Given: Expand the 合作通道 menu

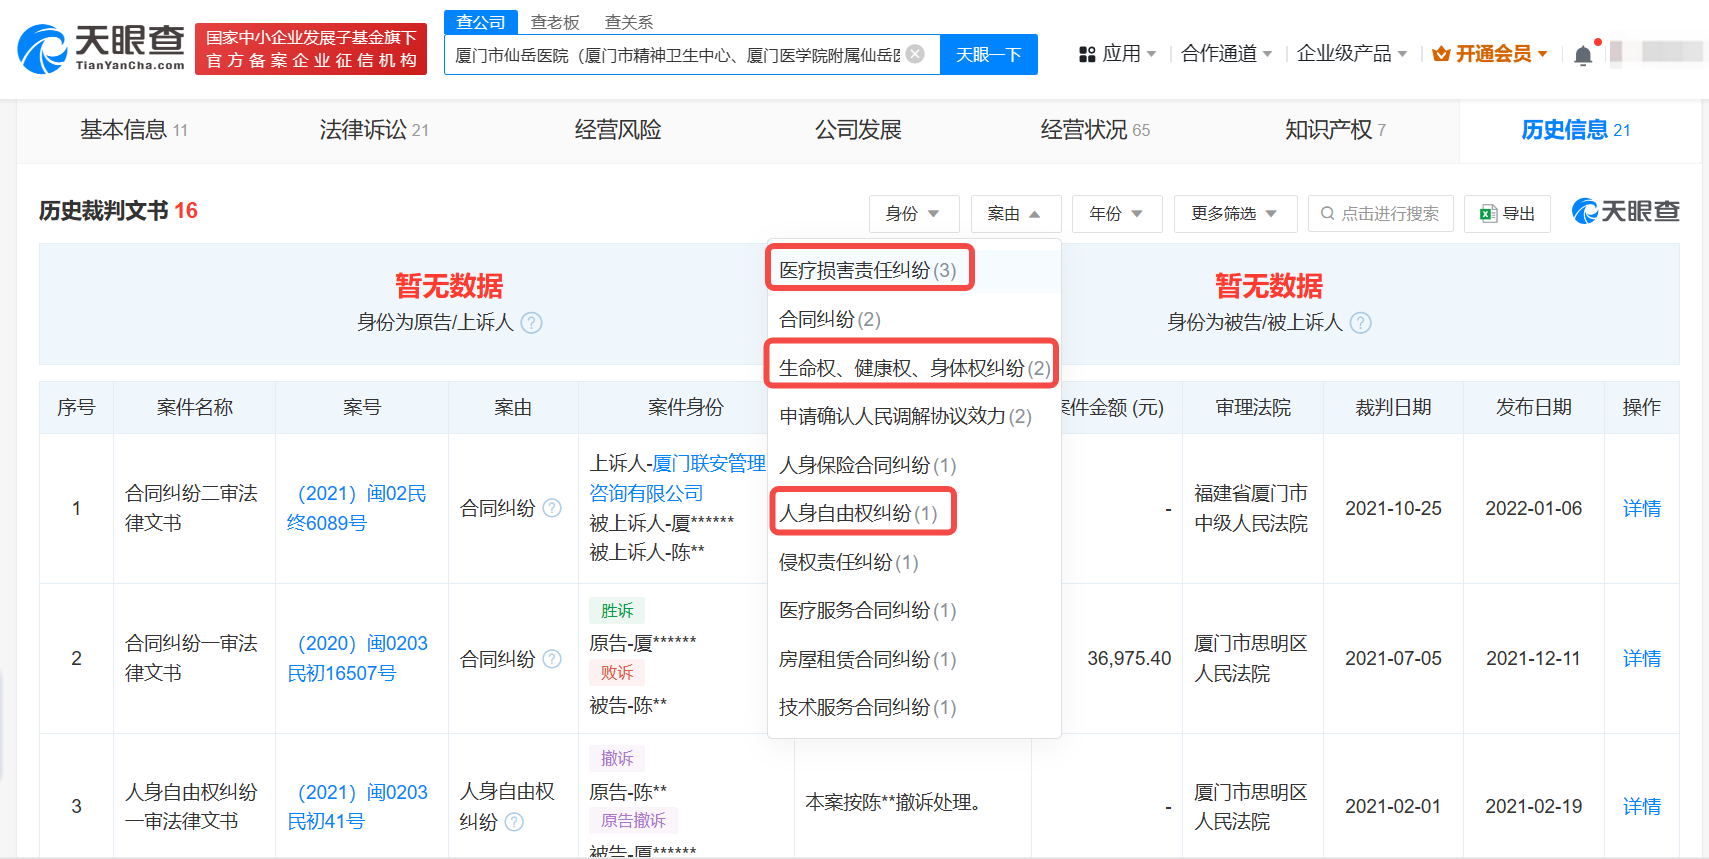Looking at the screenshot, I should (x=1227, y=54).
